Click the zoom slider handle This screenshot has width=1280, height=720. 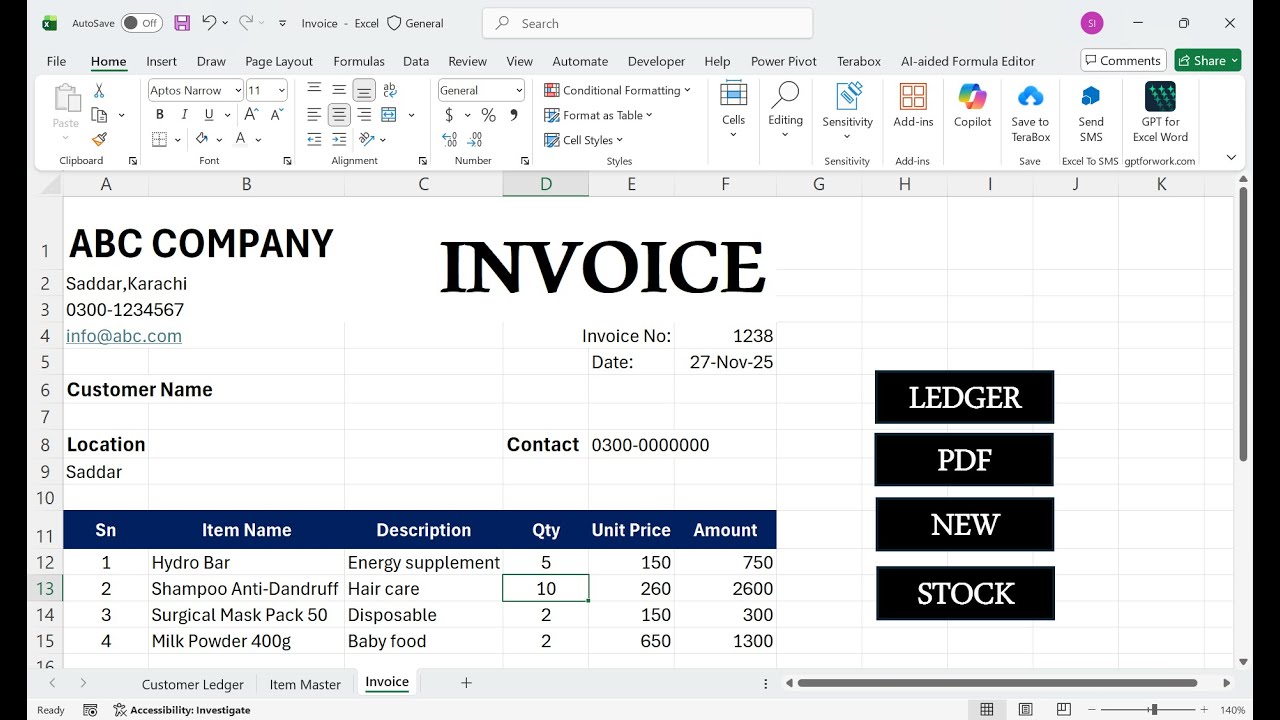(1154, 710)
